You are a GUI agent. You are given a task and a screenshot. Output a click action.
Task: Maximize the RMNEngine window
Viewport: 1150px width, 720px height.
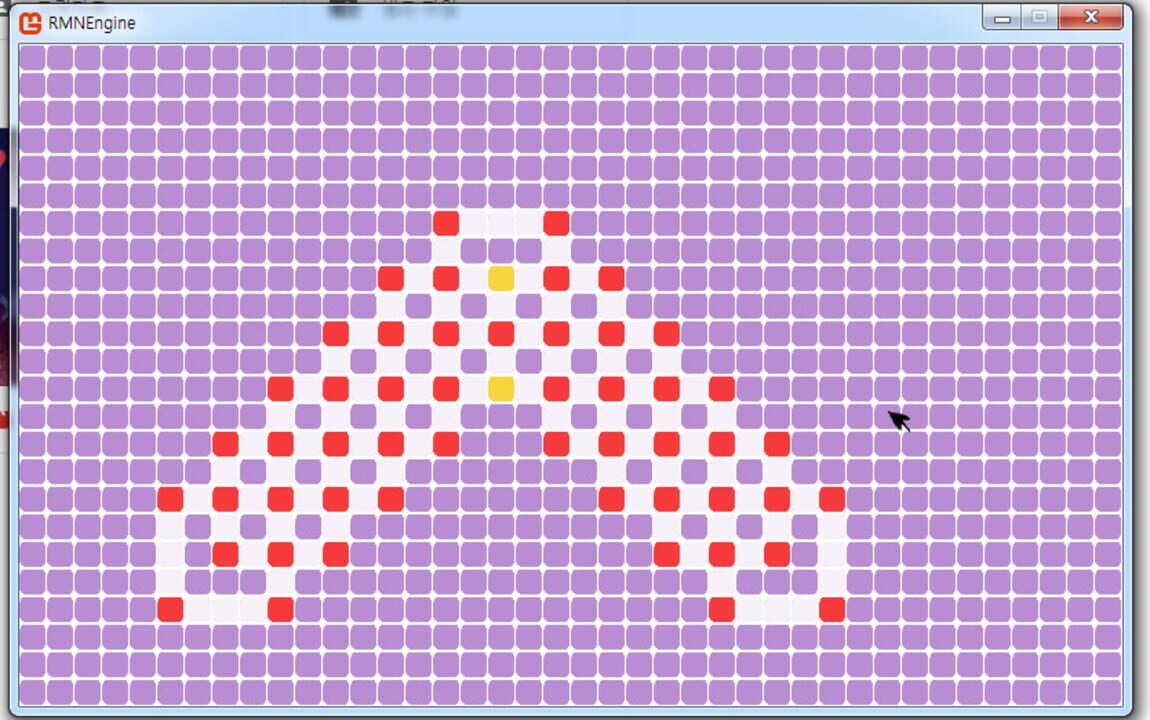1040,17
